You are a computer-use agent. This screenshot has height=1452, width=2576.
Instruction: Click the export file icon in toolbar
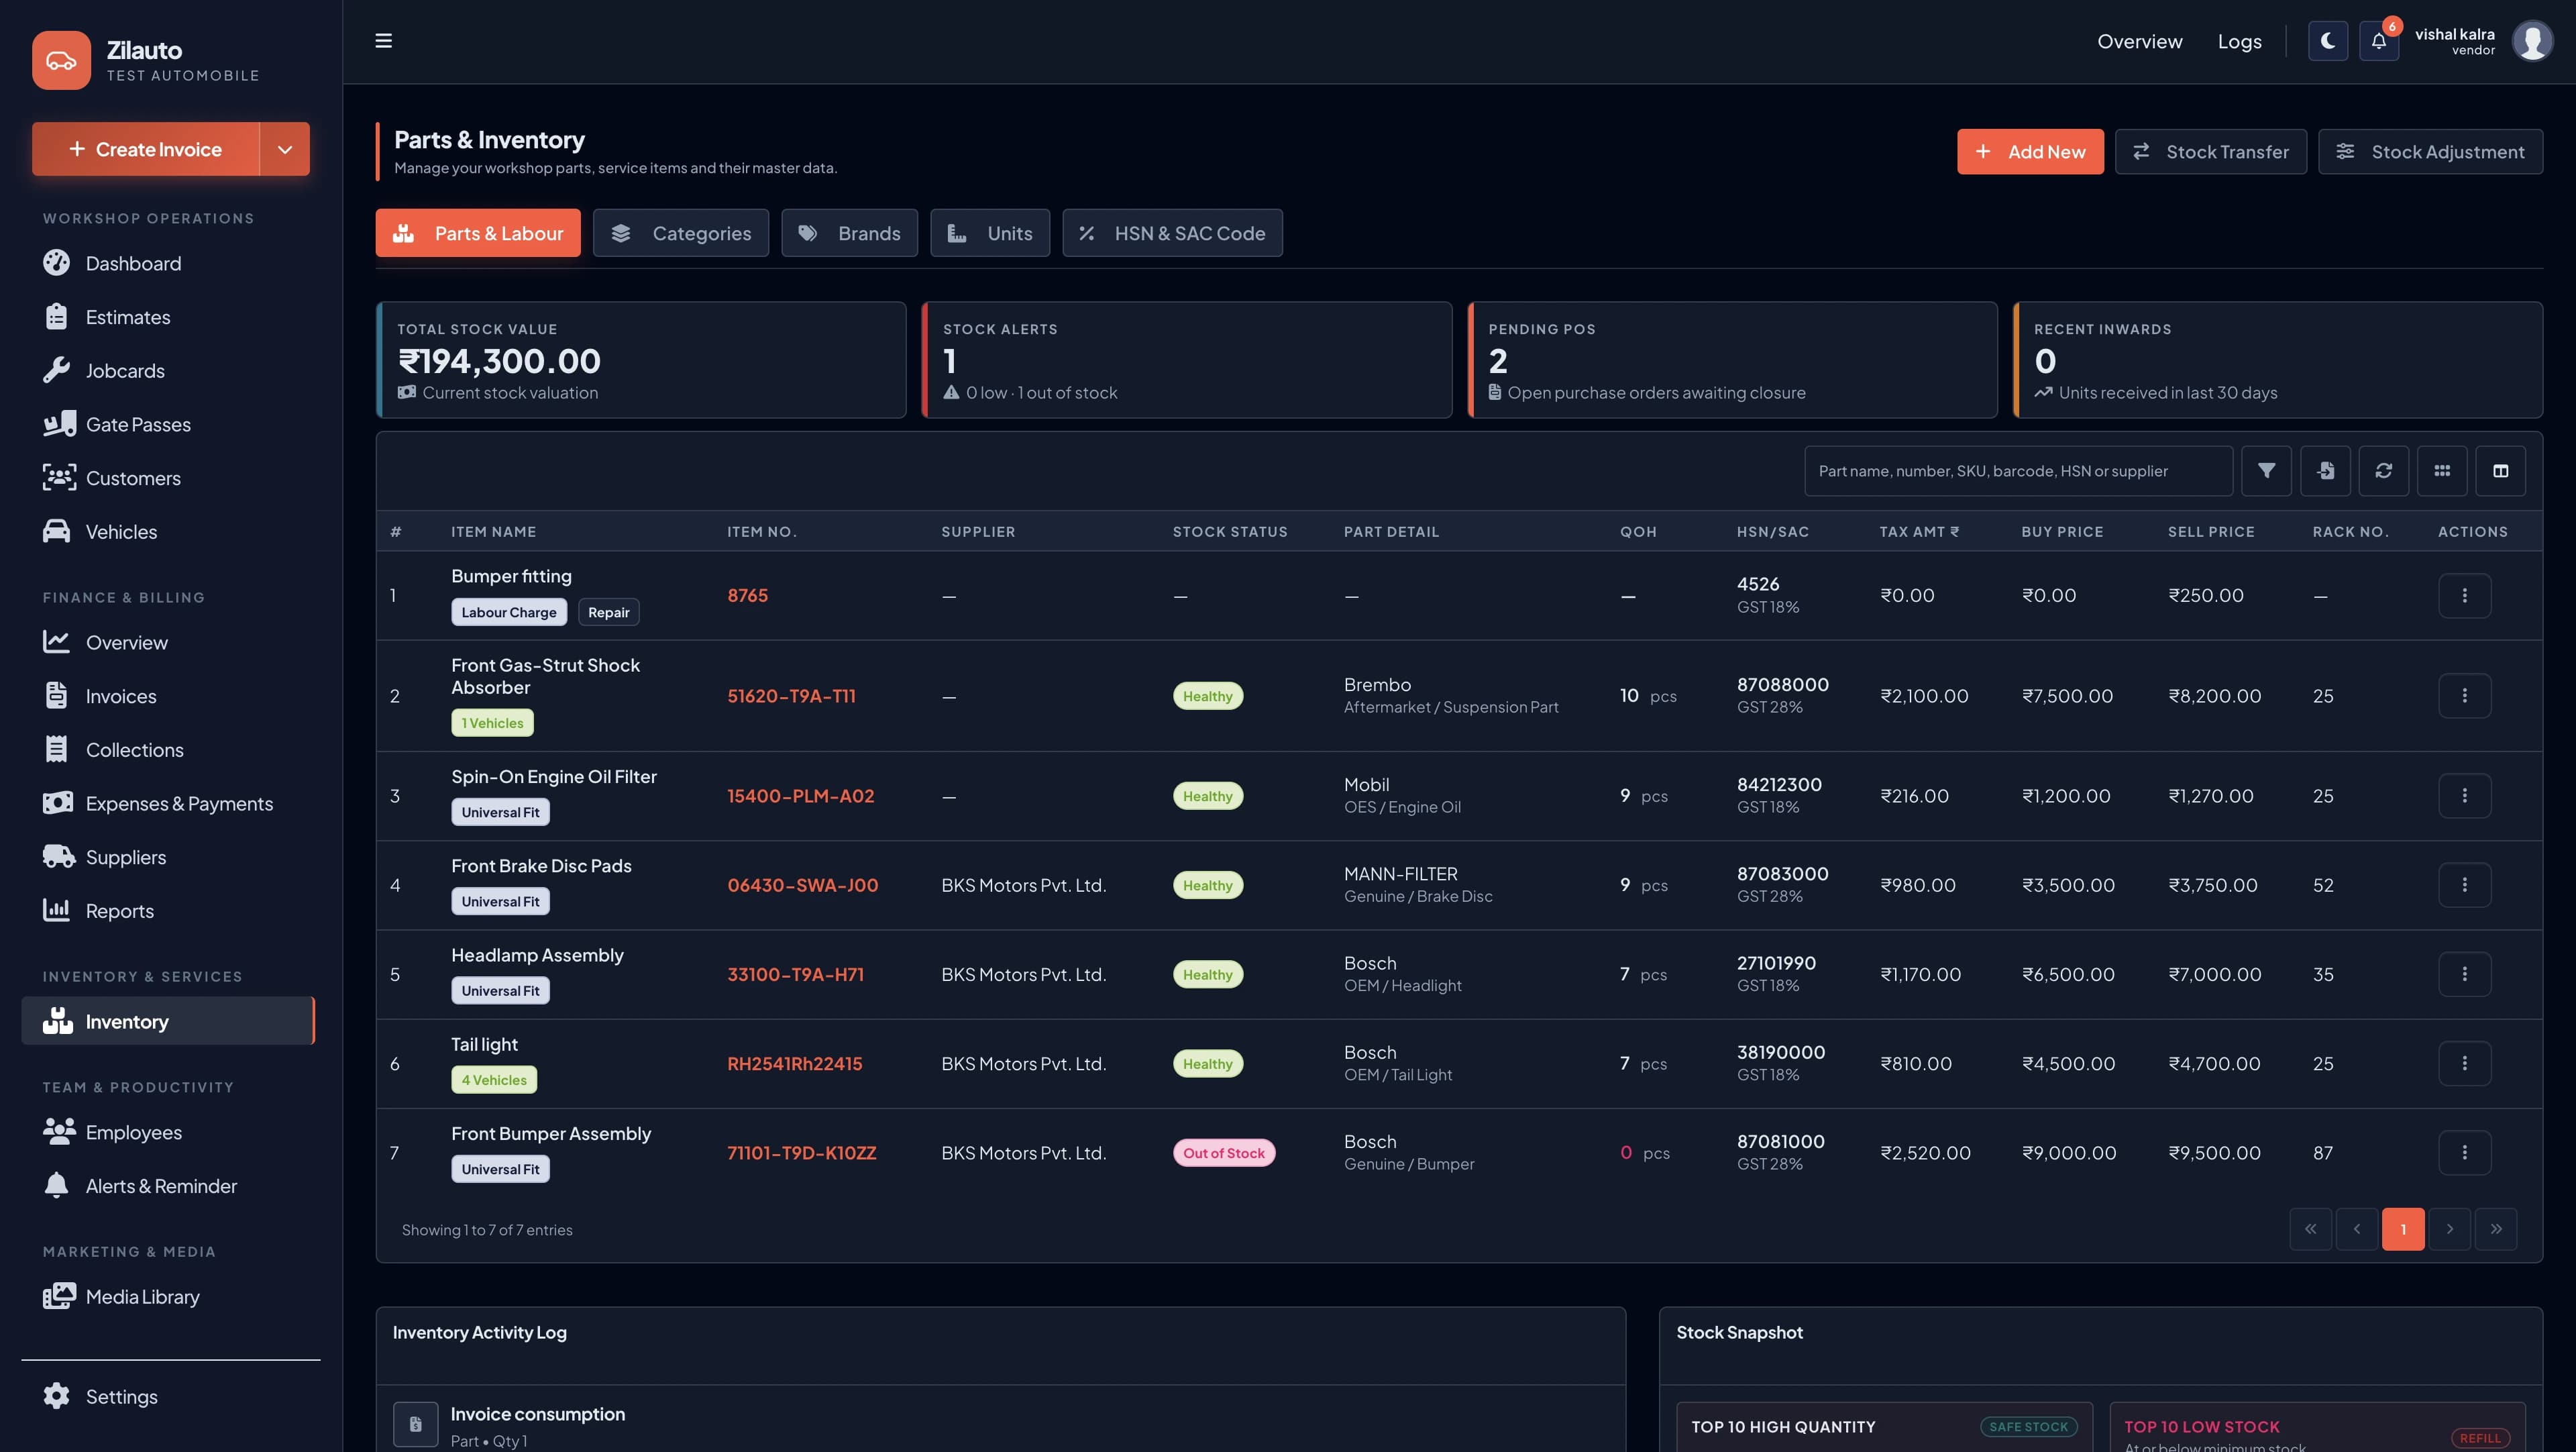(2325, 471)
